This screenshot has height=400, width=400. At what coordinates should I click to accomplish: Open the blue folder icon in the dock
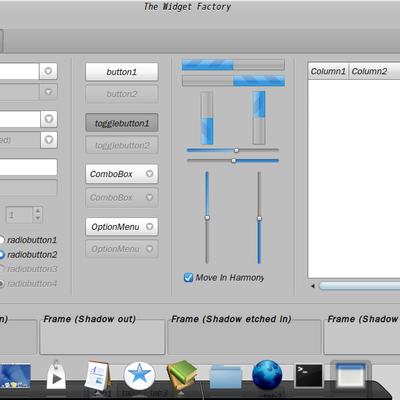tap(225, 377)
